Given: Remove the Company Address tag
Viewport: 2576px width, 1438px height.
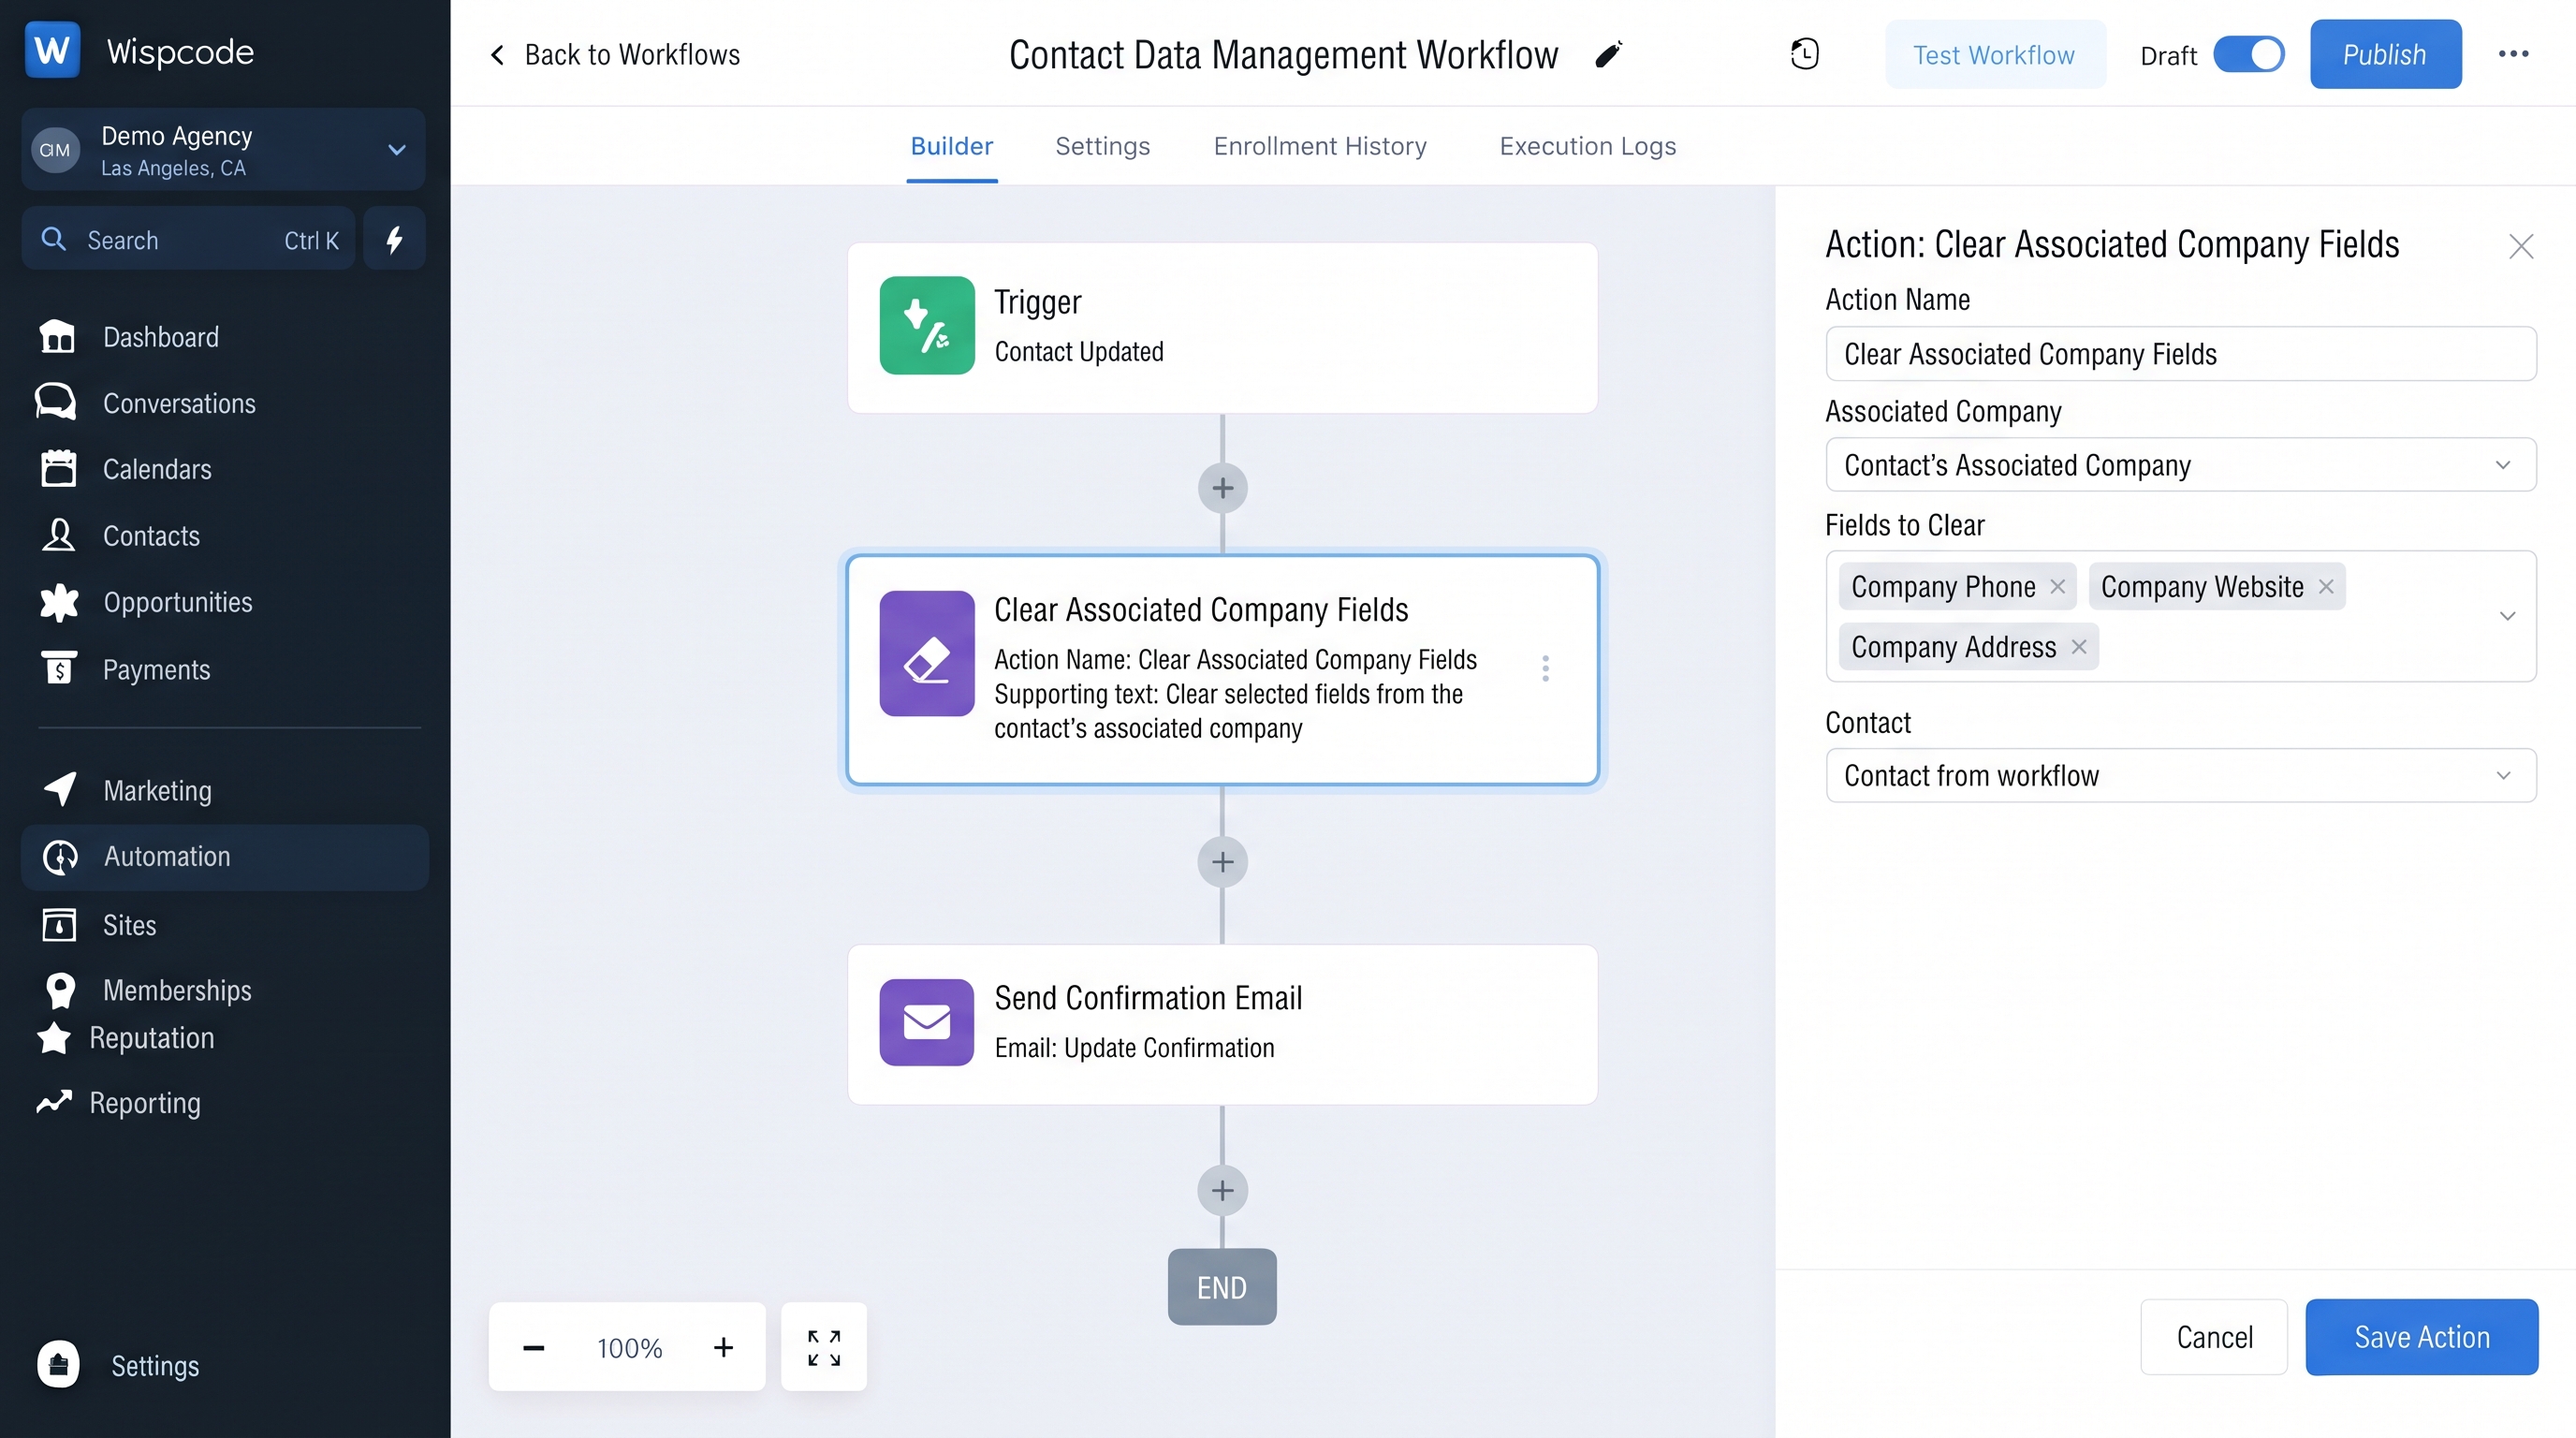Looking at the screenshot, I should (x=2079, y=647).
